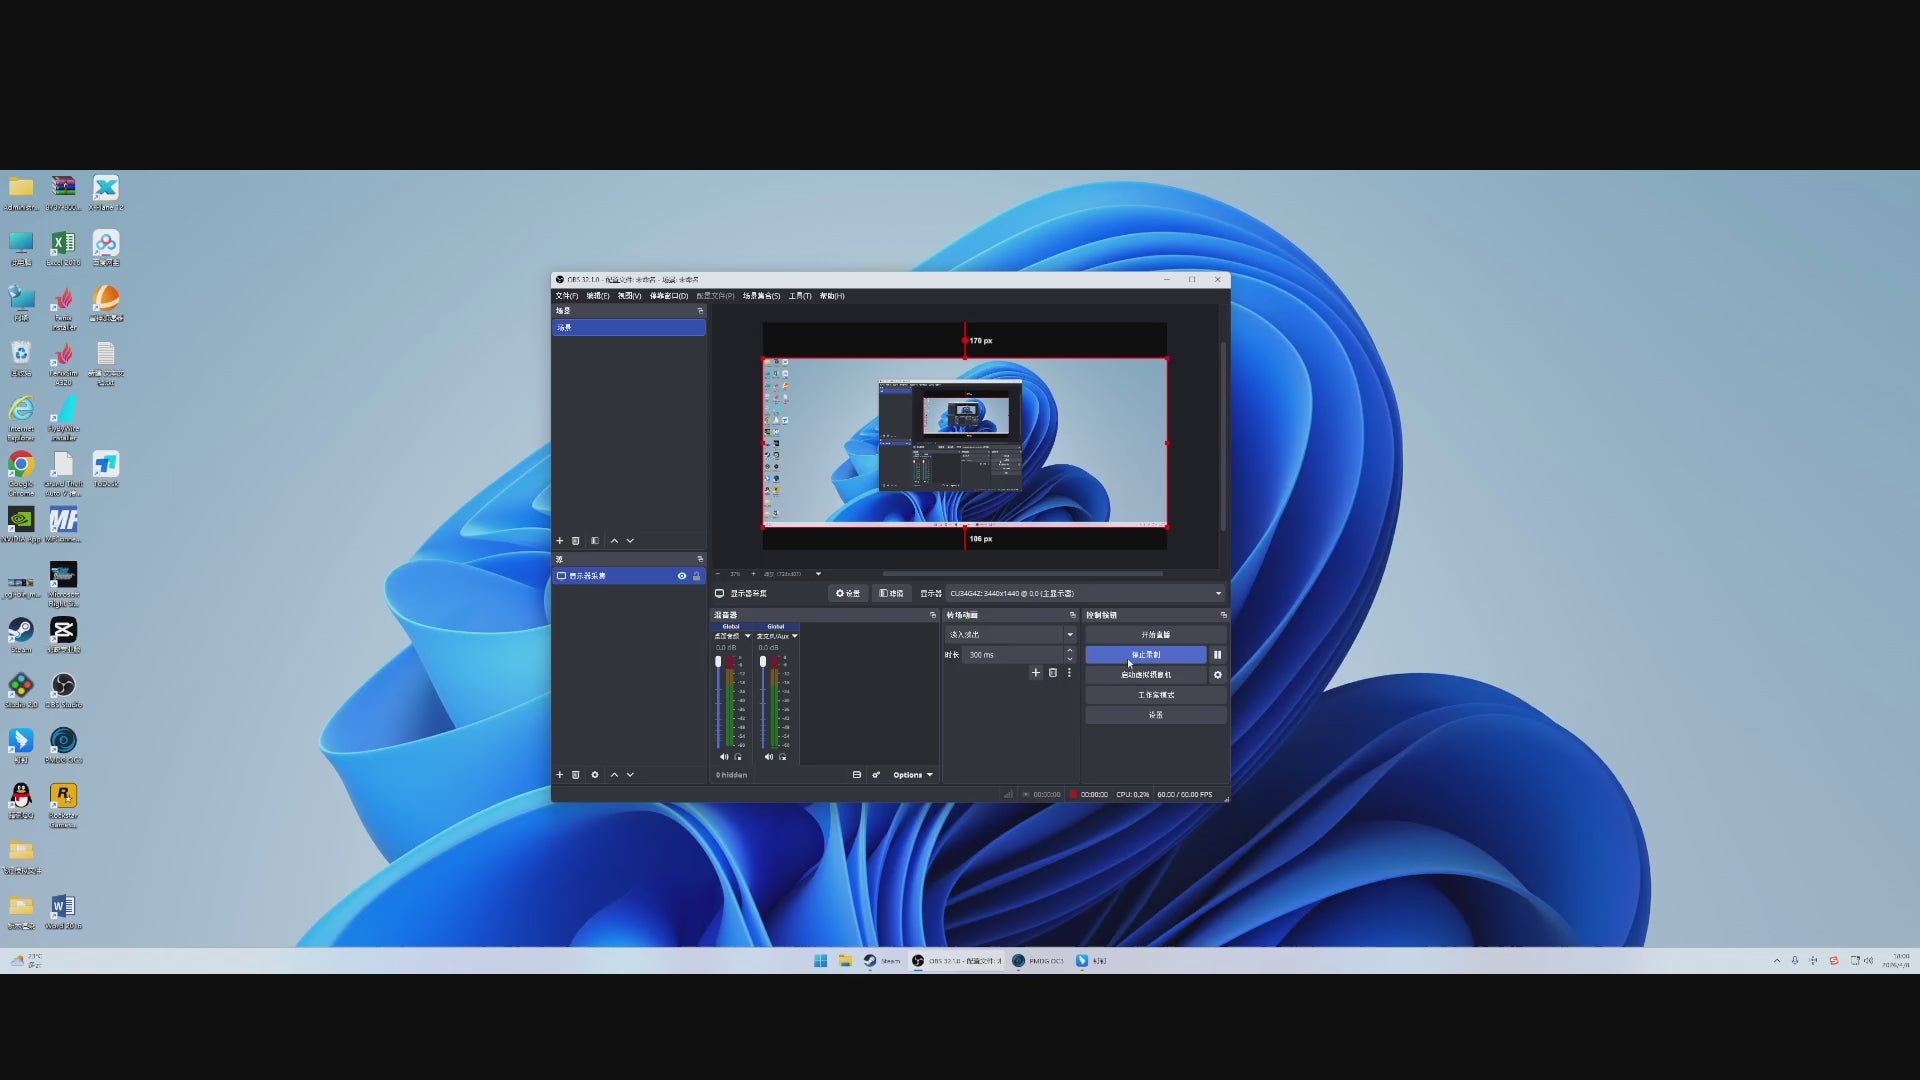The image size is (1920, 1080).
Task: Open source properties 设置 button in source toolbar
Action: point(848,594)
